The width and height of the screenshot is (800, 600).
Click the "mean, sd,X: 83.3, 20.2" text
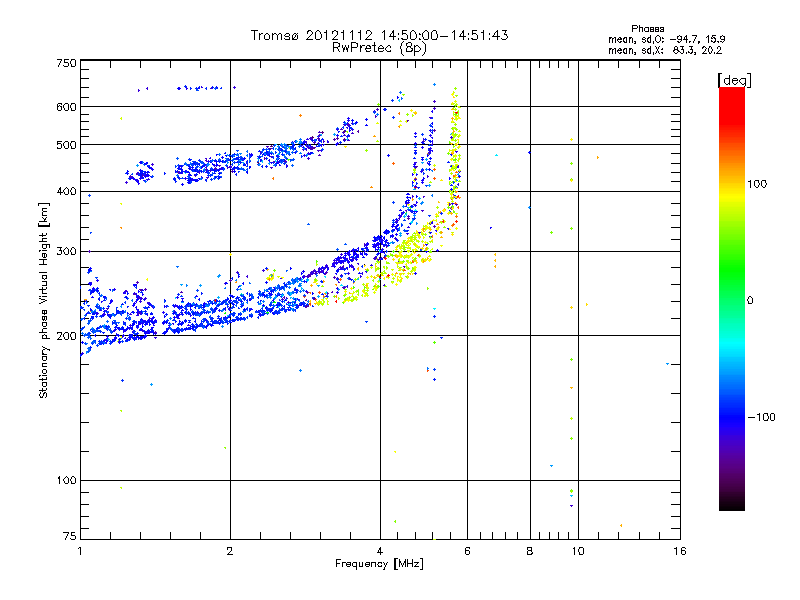click(665, 50)
